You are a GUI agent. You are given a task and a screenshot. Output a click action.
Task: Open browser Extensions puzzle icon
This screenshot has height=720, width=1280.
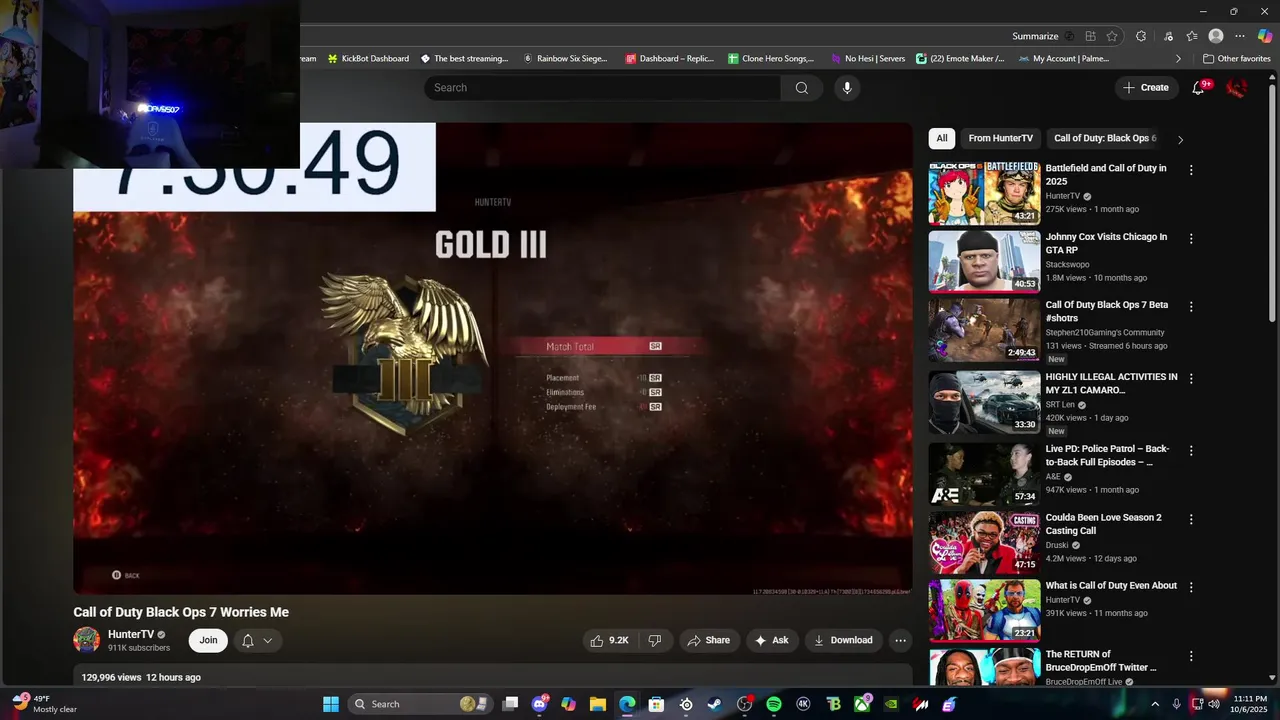(x=1141, y=36)
